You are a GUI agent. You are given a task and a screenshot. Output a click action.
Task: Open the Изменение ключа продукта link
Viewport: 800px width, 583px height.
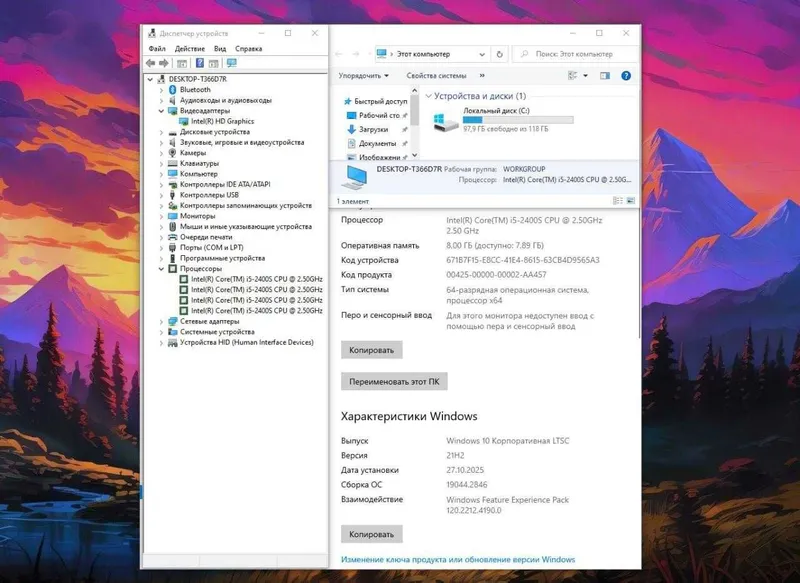pyautogui.click(x=458, y=560)
